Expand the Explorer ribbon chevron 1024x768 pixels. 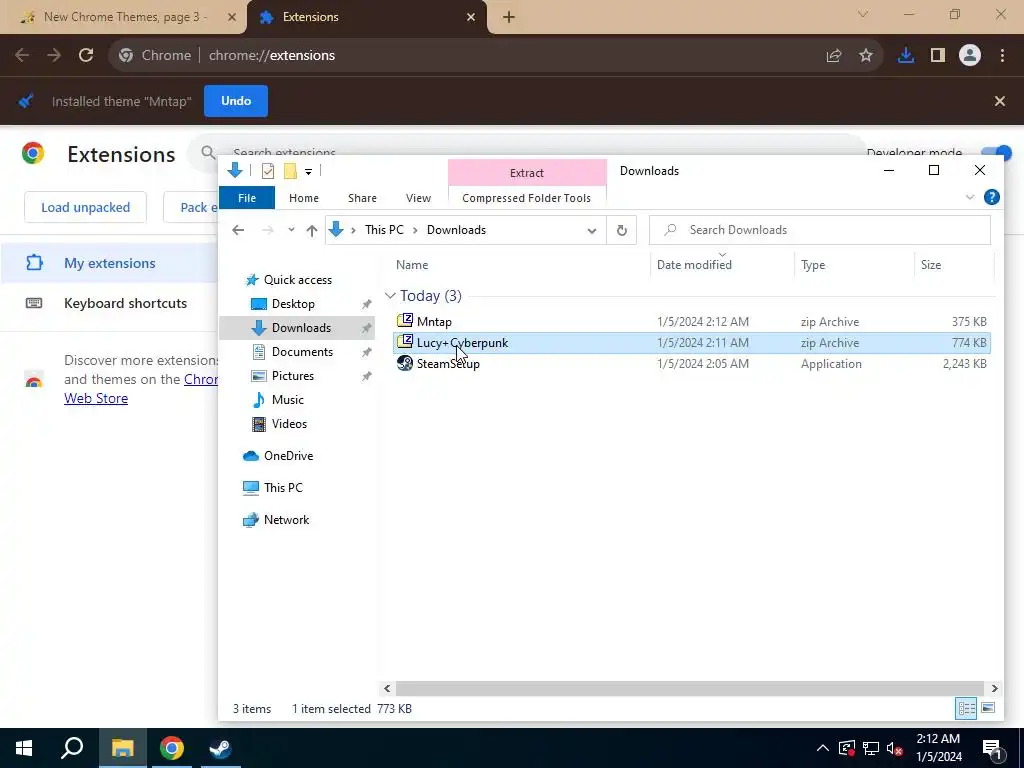pyautogui.click(x=970, y=197)
